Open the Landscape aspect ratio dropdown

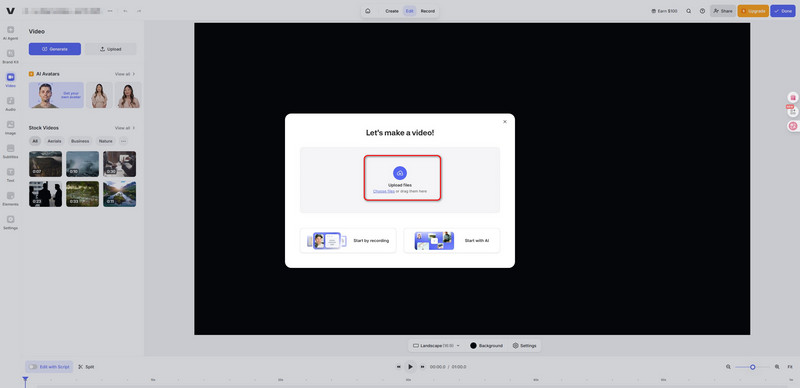tap(436, 346)
